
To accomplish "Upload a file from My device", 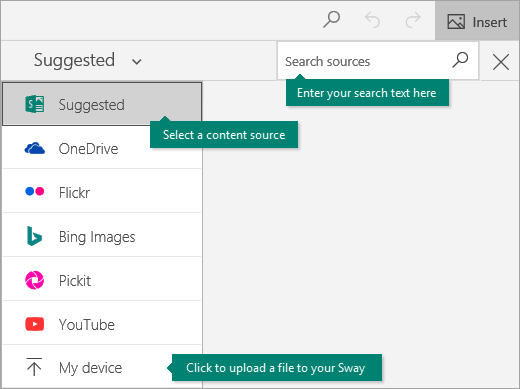I will 102,367.
